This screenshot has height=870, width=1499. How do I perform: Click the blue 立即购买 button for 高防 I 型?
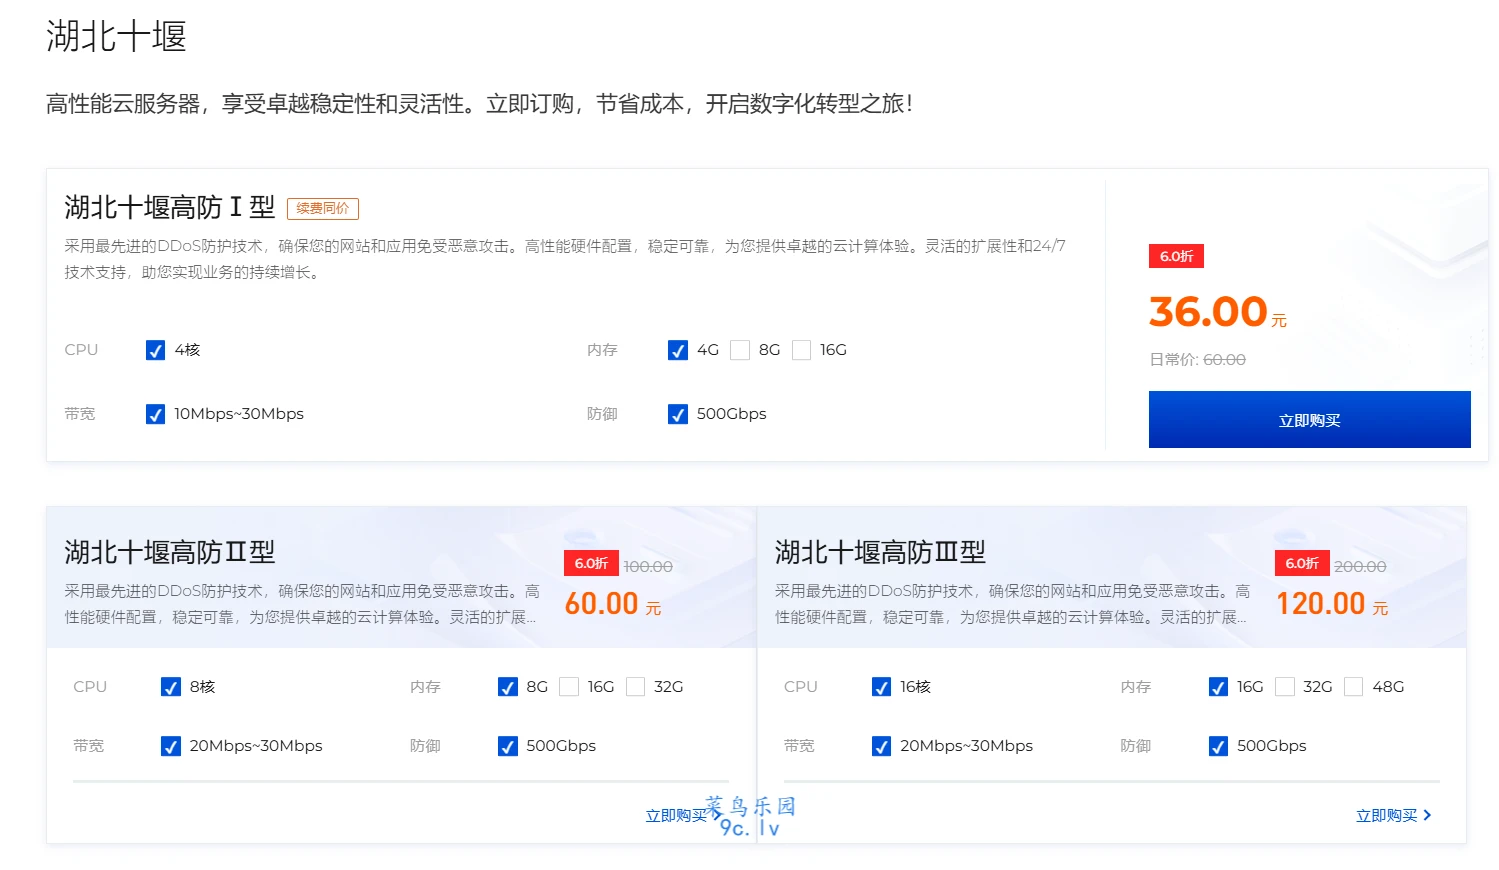[x=1309, y=420]
